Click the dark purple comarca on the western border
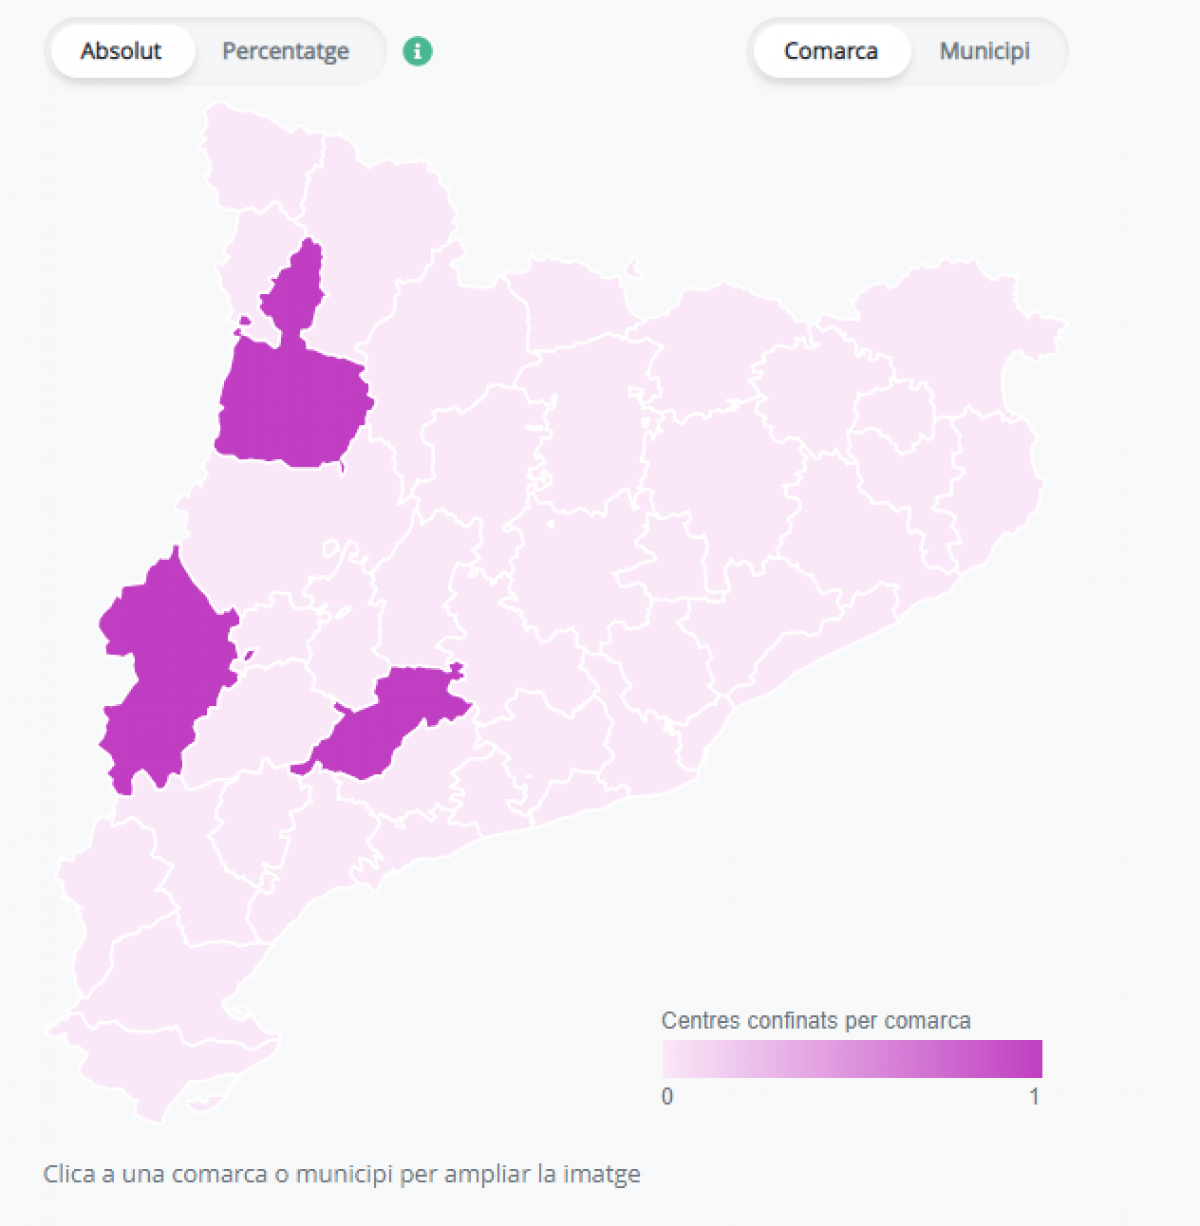The width and height of the screenshot is (1200, 1226). pyautogui.click(x=165, y=670)
